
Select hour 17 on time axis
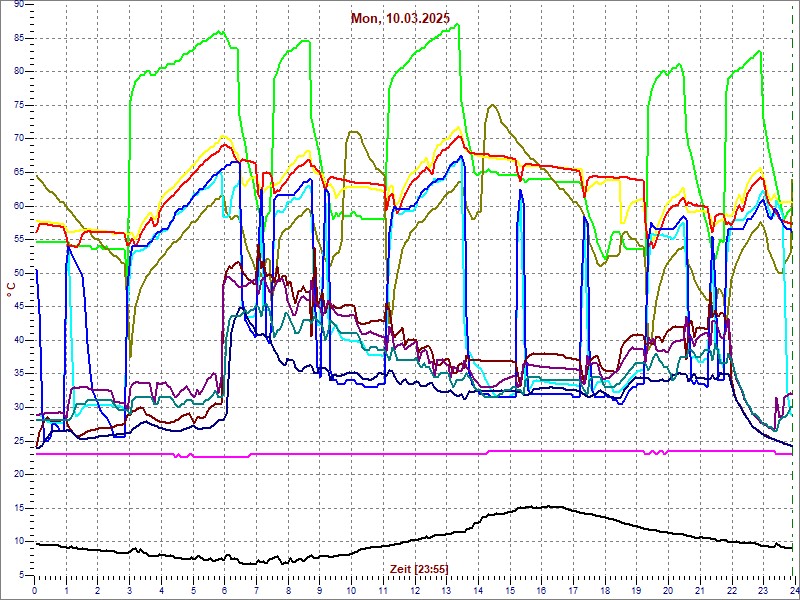[x=572, y=590]
